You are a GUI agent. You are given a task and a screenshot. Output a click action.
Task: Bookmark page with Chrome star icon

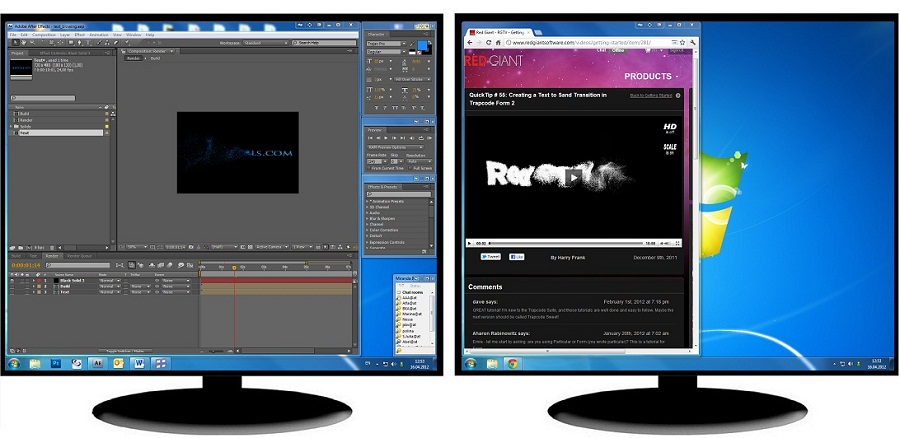[682, 42]
